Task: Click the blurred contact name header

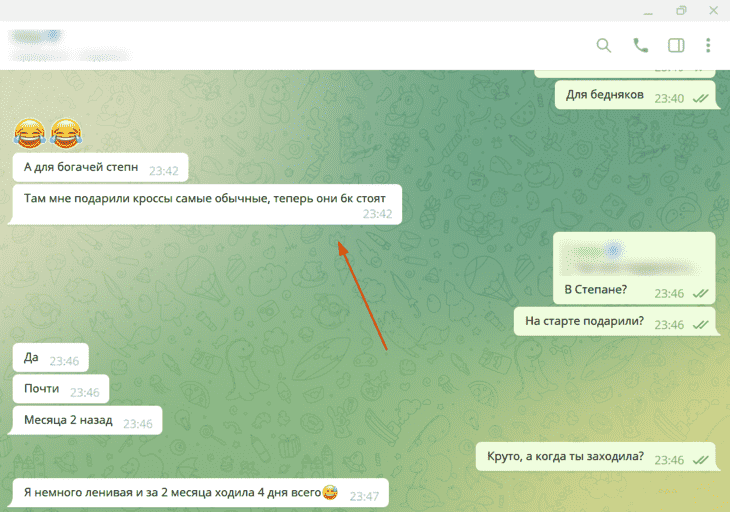Action: point(36,37)
